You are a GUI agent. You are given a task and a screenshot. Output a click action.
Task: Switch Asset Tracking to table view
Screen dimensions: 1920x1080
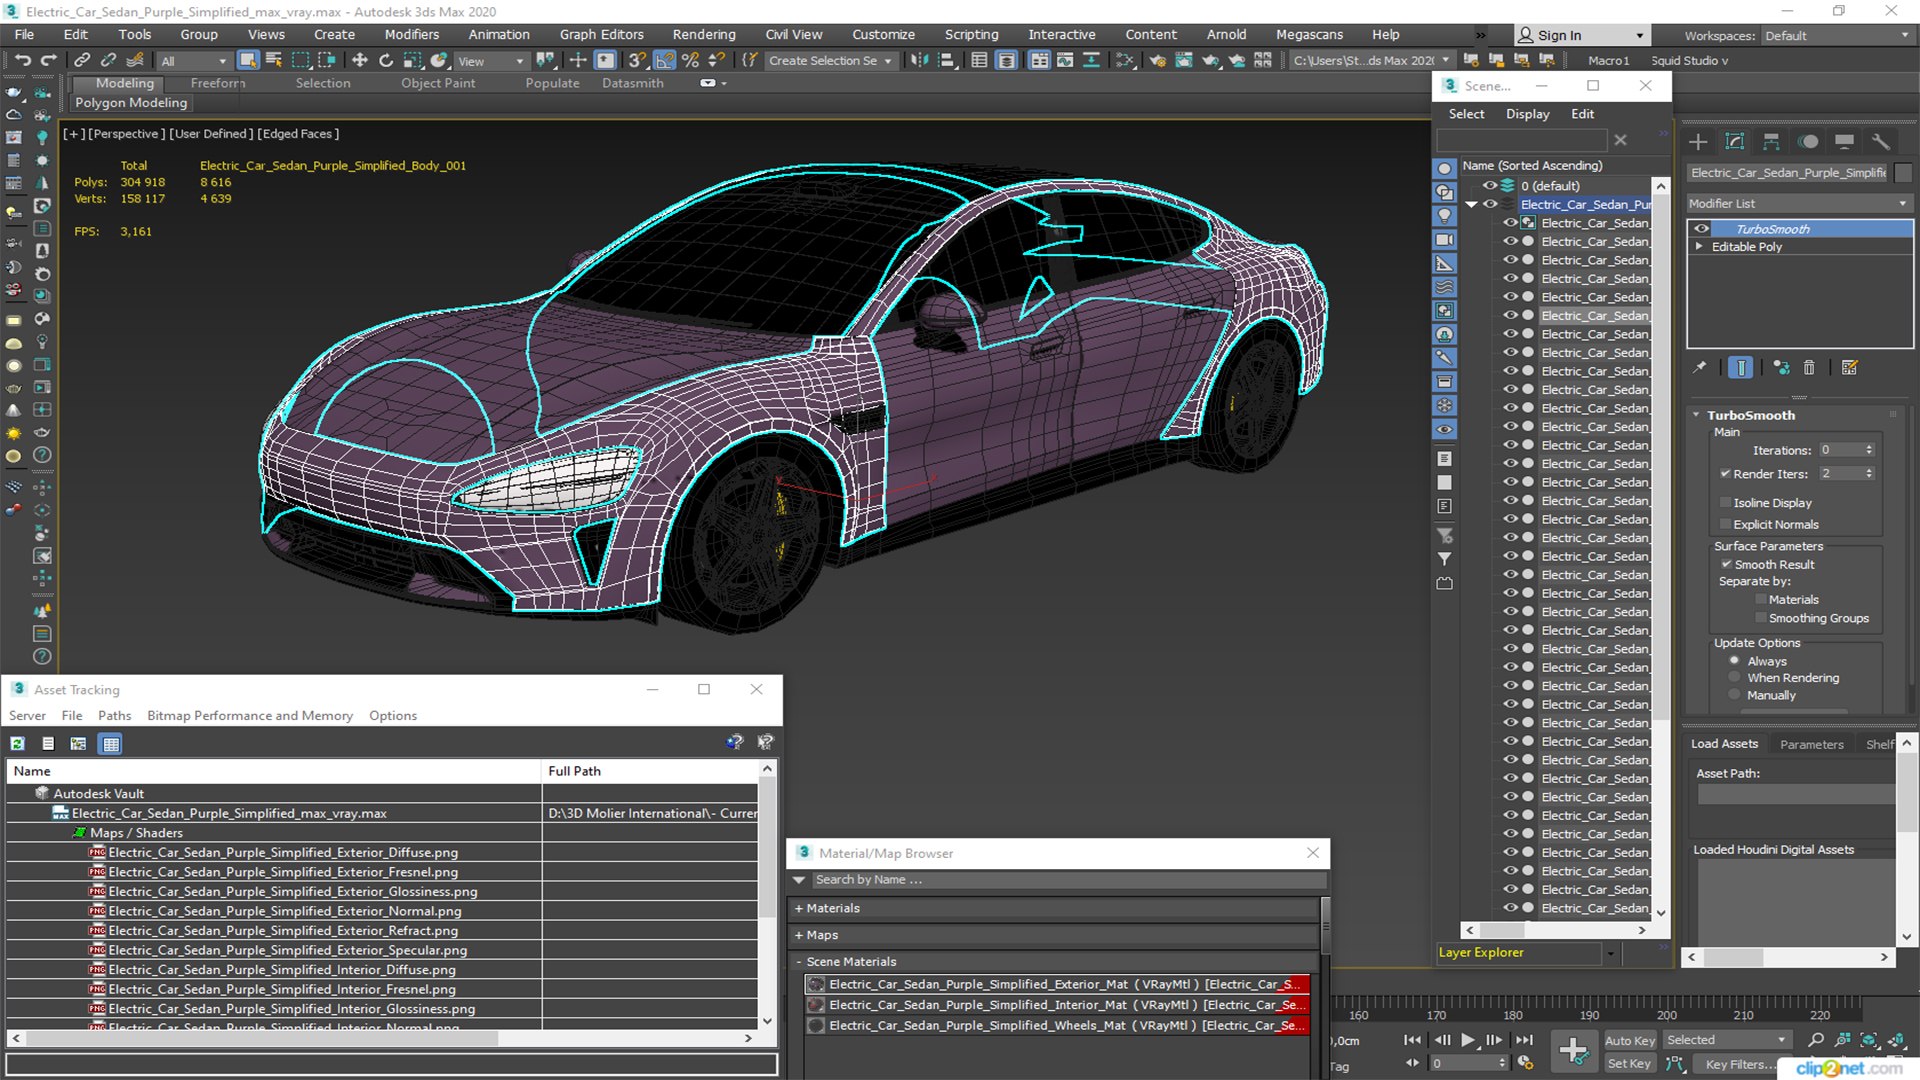click(111, 744)
